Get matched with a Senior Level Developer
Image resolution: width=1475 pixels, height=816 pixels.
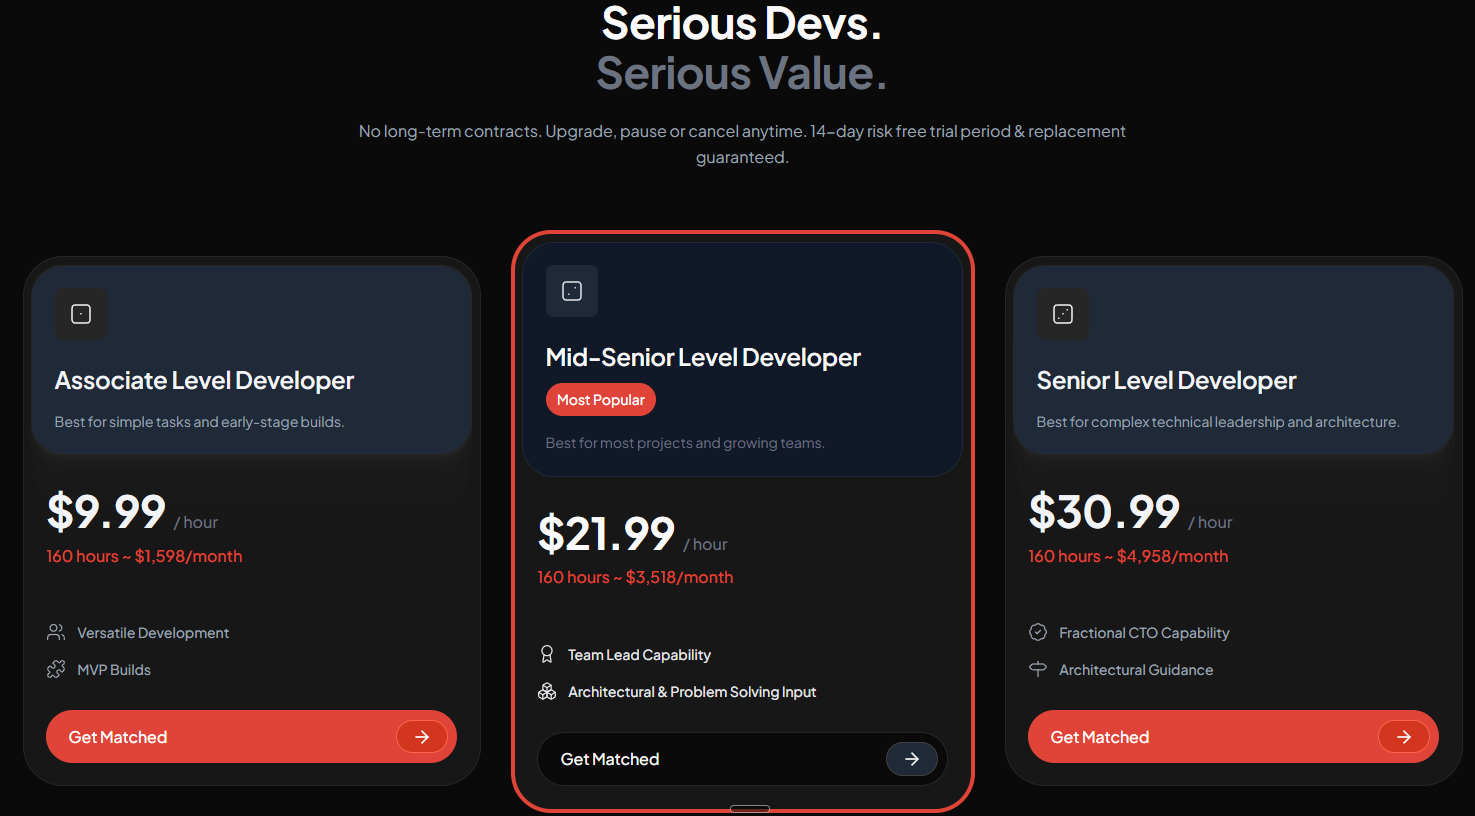point(1233,737)
